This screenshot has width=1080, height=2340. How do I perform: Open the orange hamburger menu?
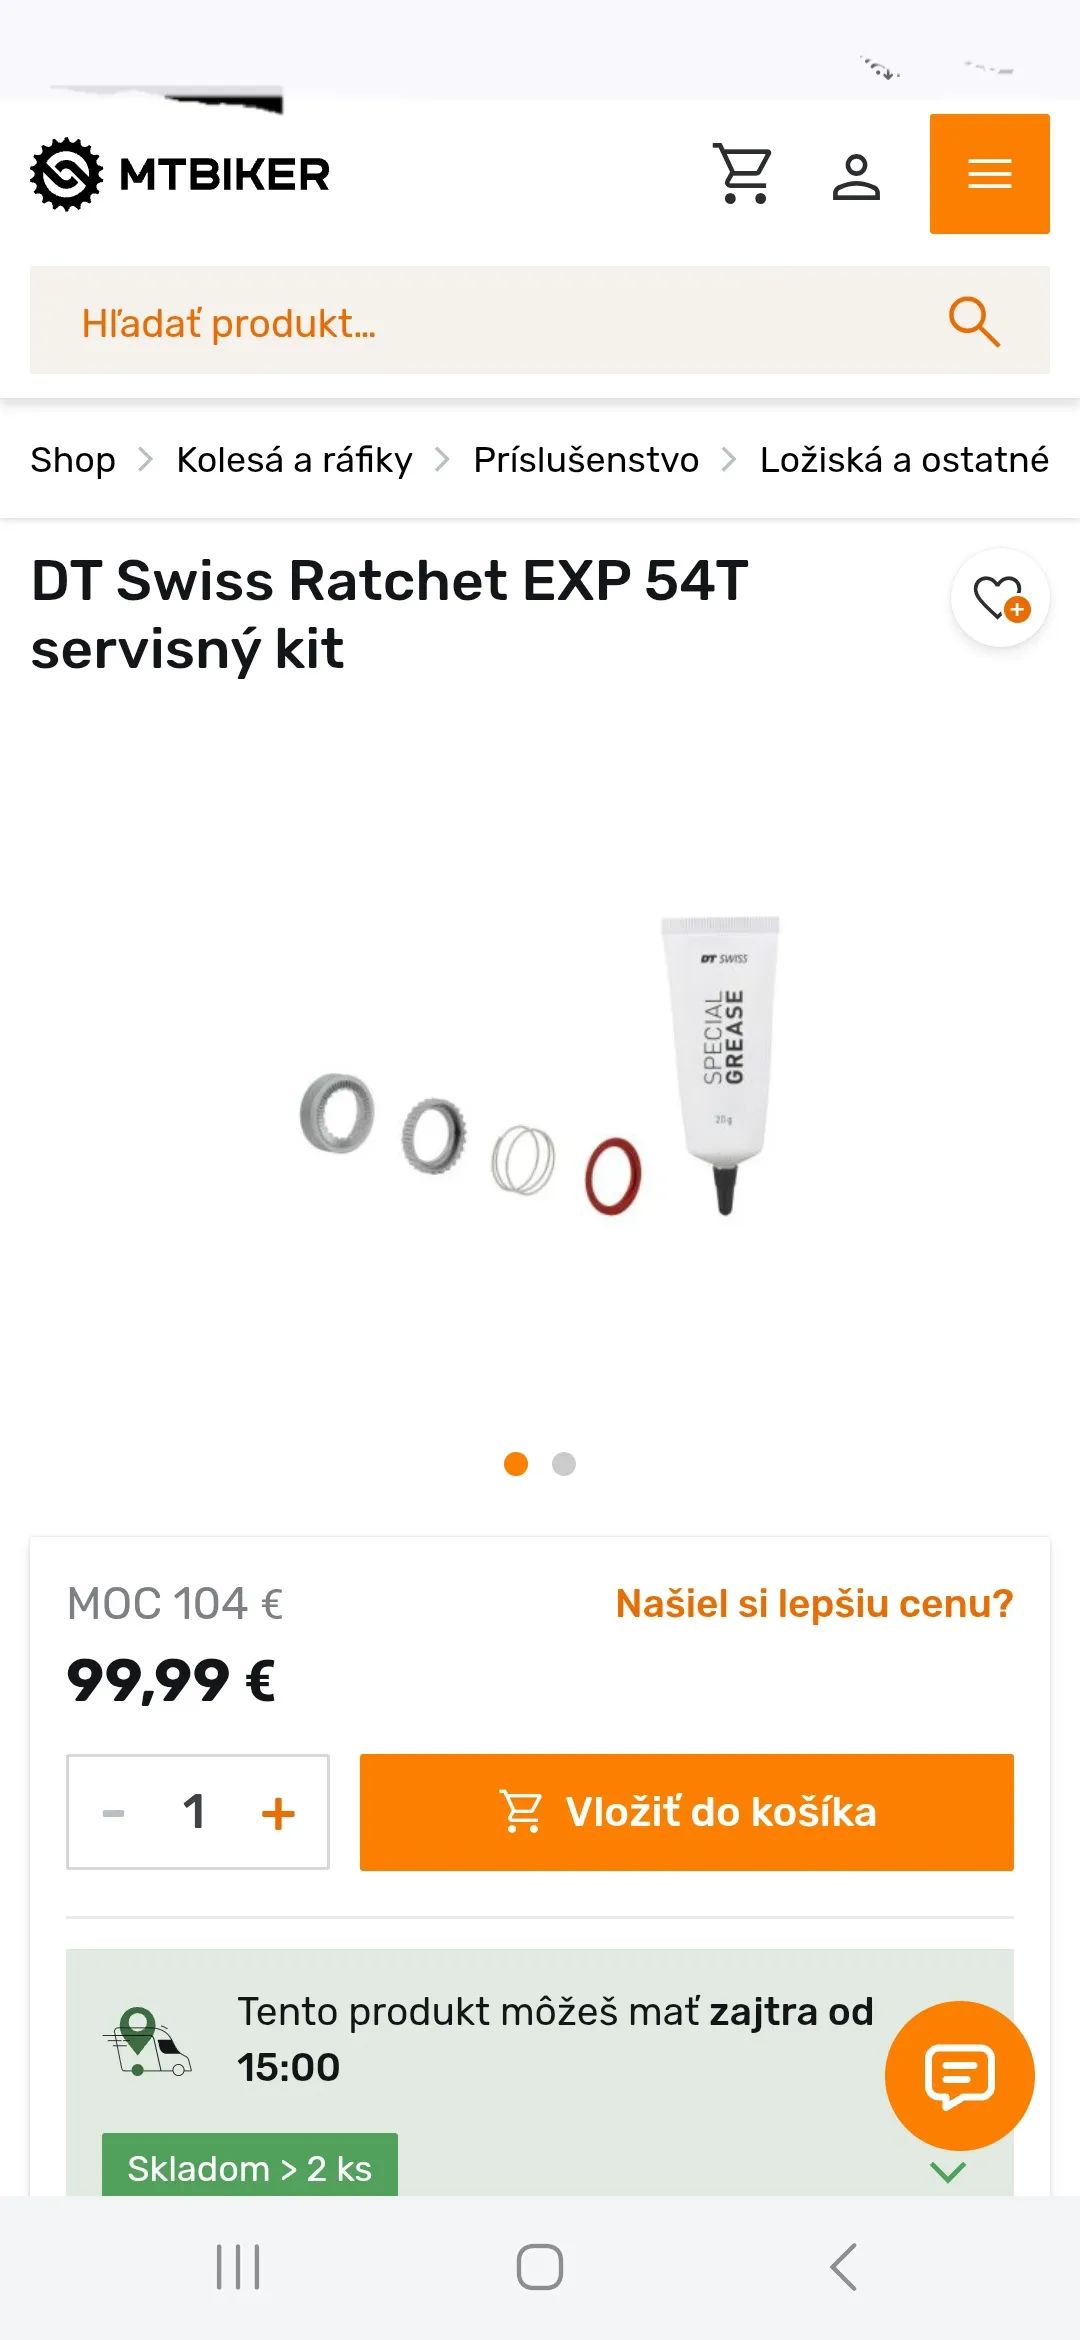click(989, 174)
